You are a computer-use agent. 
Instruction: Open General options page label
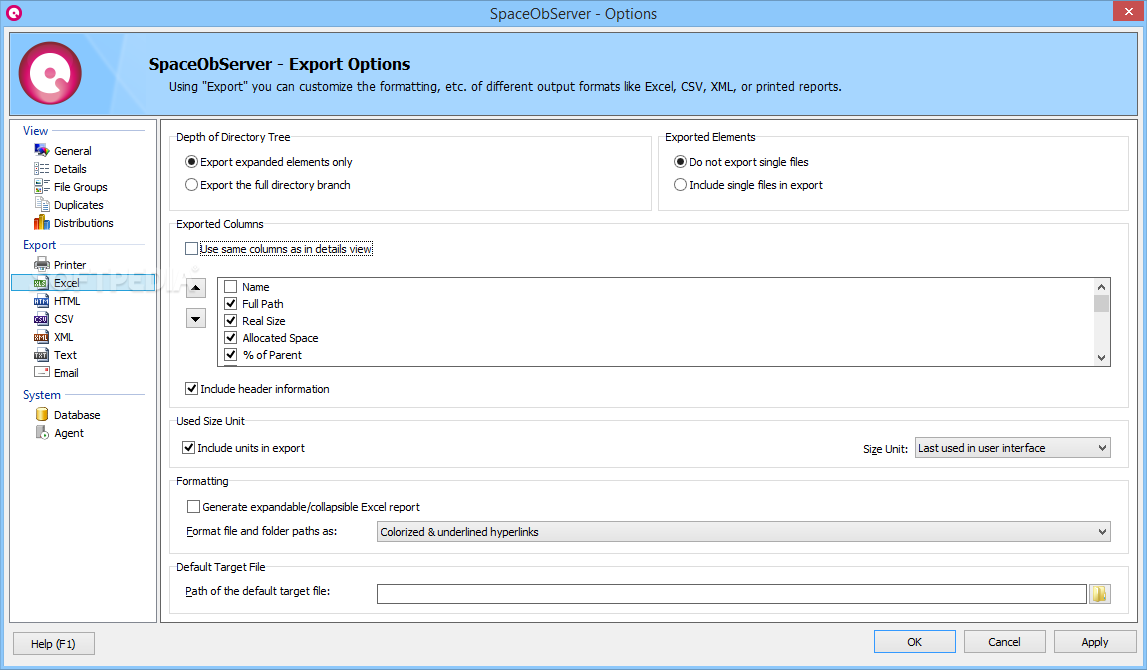[x=73, y=151]
